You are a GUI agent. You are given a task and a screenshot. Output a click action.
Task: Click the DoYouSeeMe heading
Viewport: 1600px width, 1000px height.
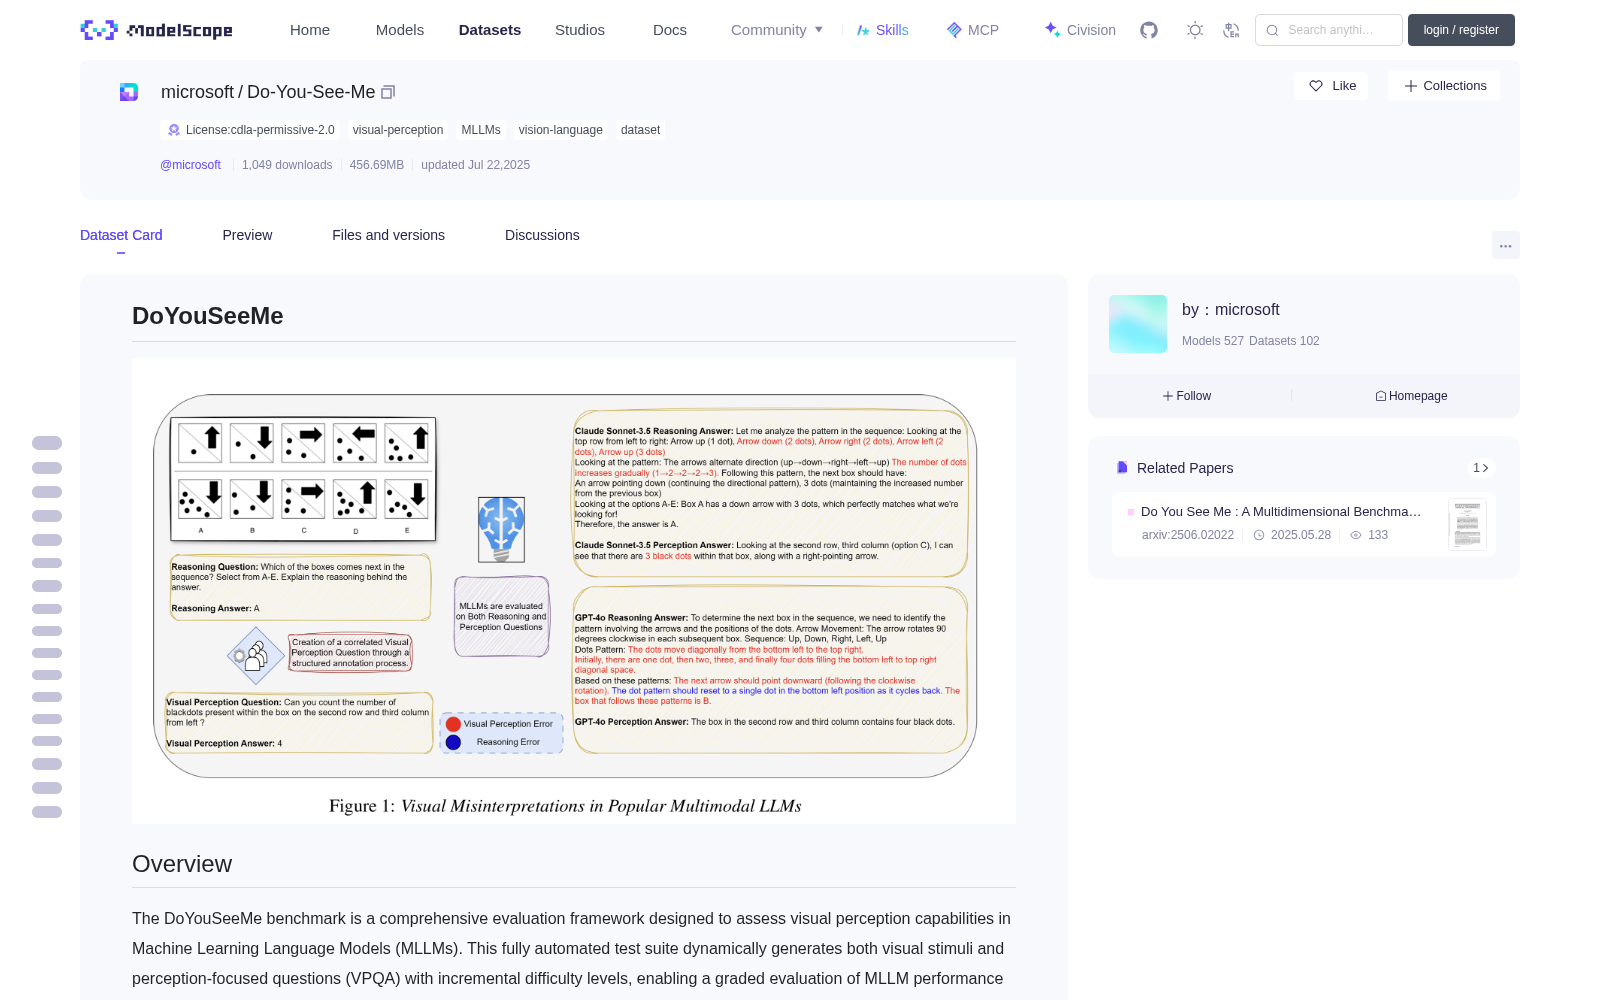click(208, 316)
